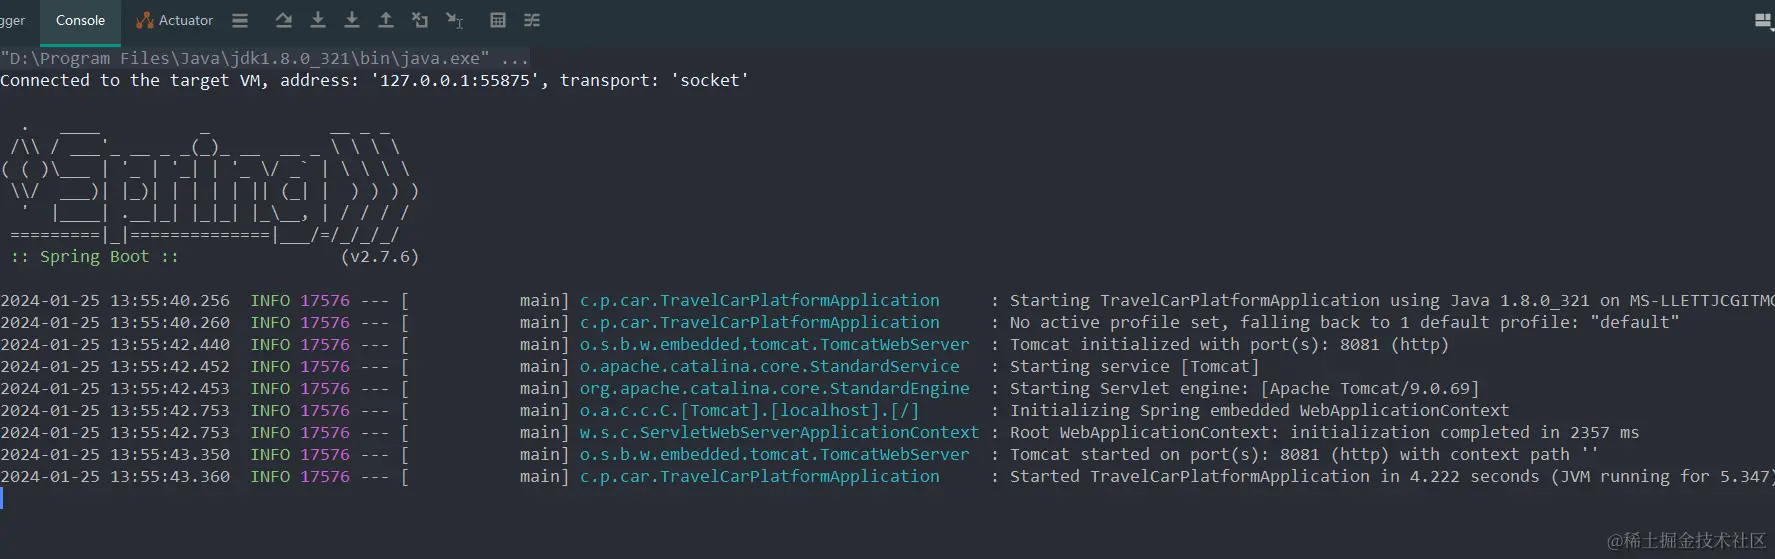The height and width of the screenshot is (559, 1775).
Task: Click Run to Cursor icon
Action: pyautogui.click(x=454, y=20)
